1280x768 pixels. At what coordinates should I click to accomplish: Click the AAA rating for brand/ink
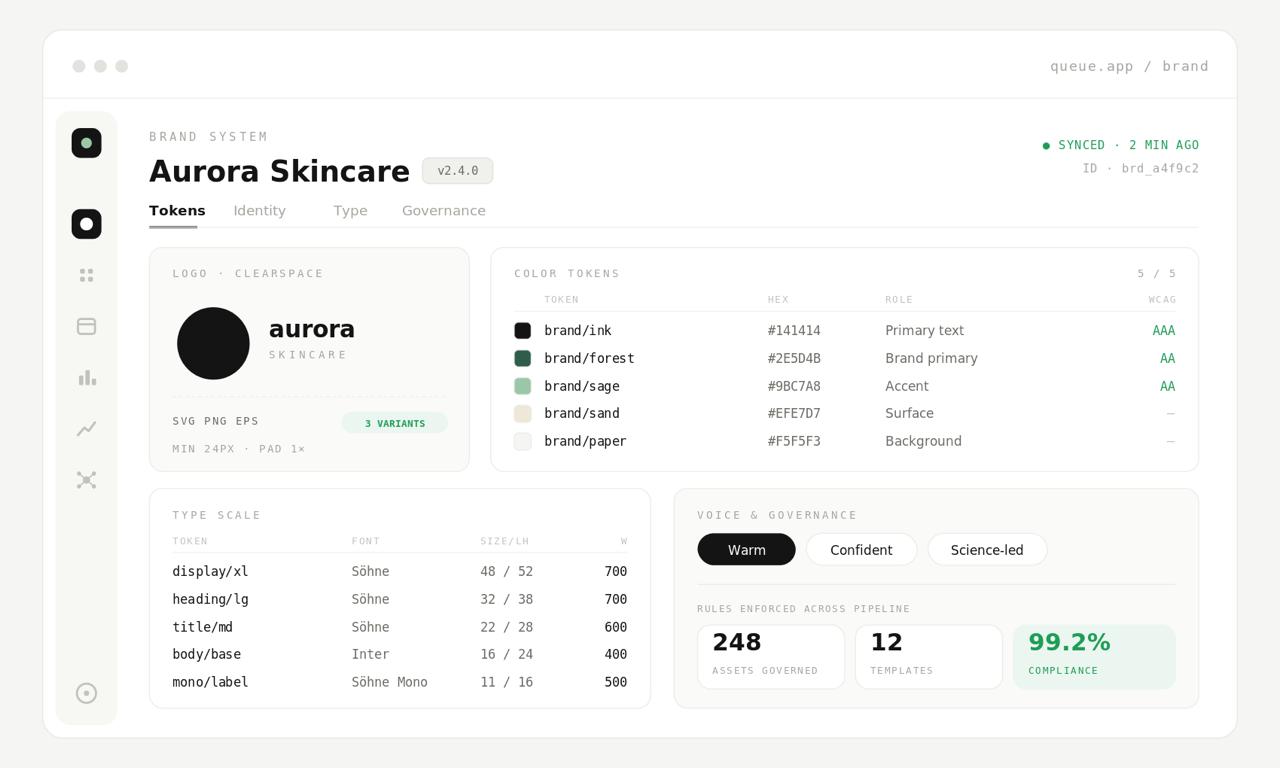[1163, 331]
